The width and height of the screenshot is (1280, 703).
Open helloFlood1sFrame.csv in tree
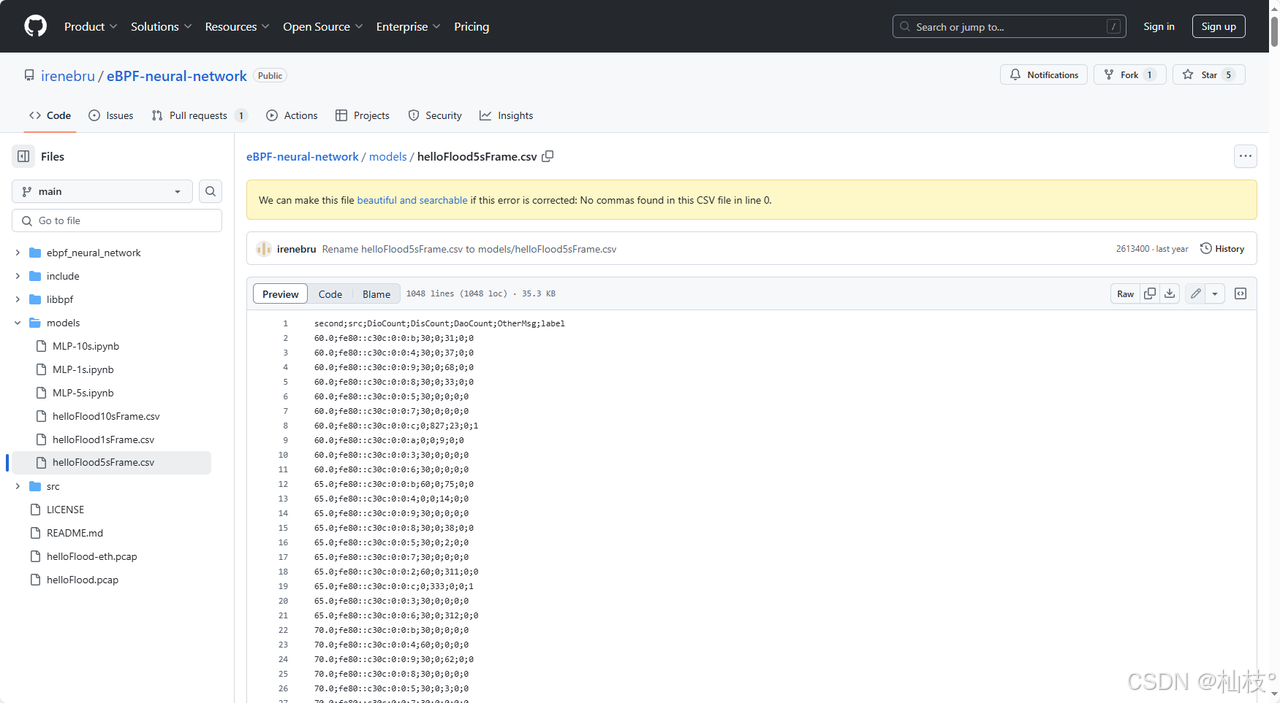[x=103, y=440]
